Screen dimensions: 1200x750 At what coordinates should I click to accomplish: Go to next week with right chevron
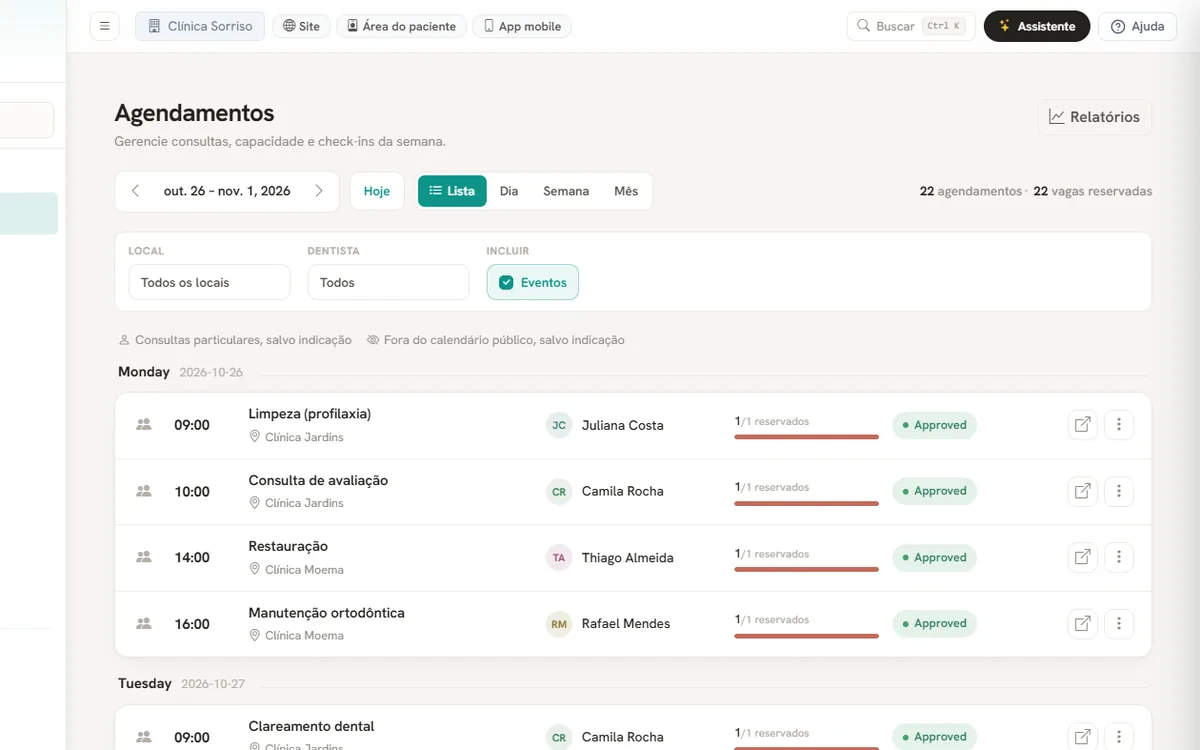click(319, 191)
